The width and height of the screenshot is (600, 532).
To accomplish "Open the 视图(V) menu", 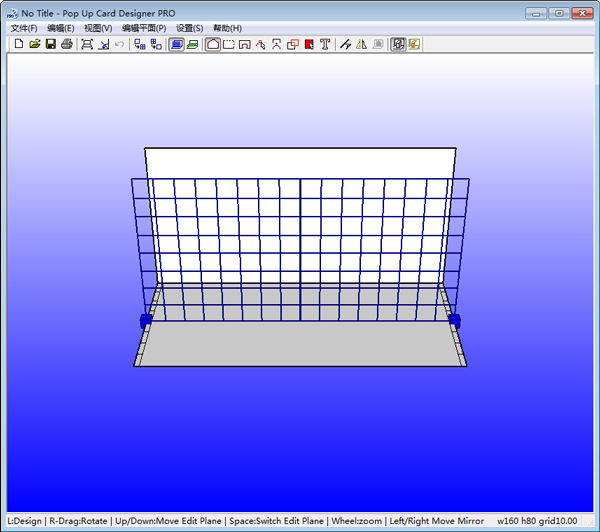I will [98, 28].
